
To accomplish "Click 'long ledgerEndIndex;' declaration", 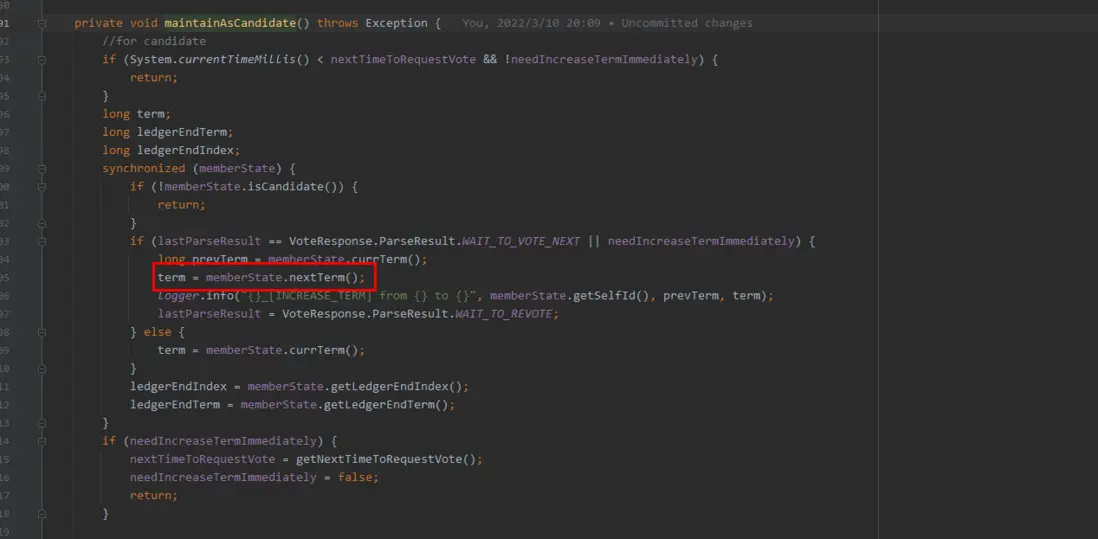I will (x=172, y=150).
